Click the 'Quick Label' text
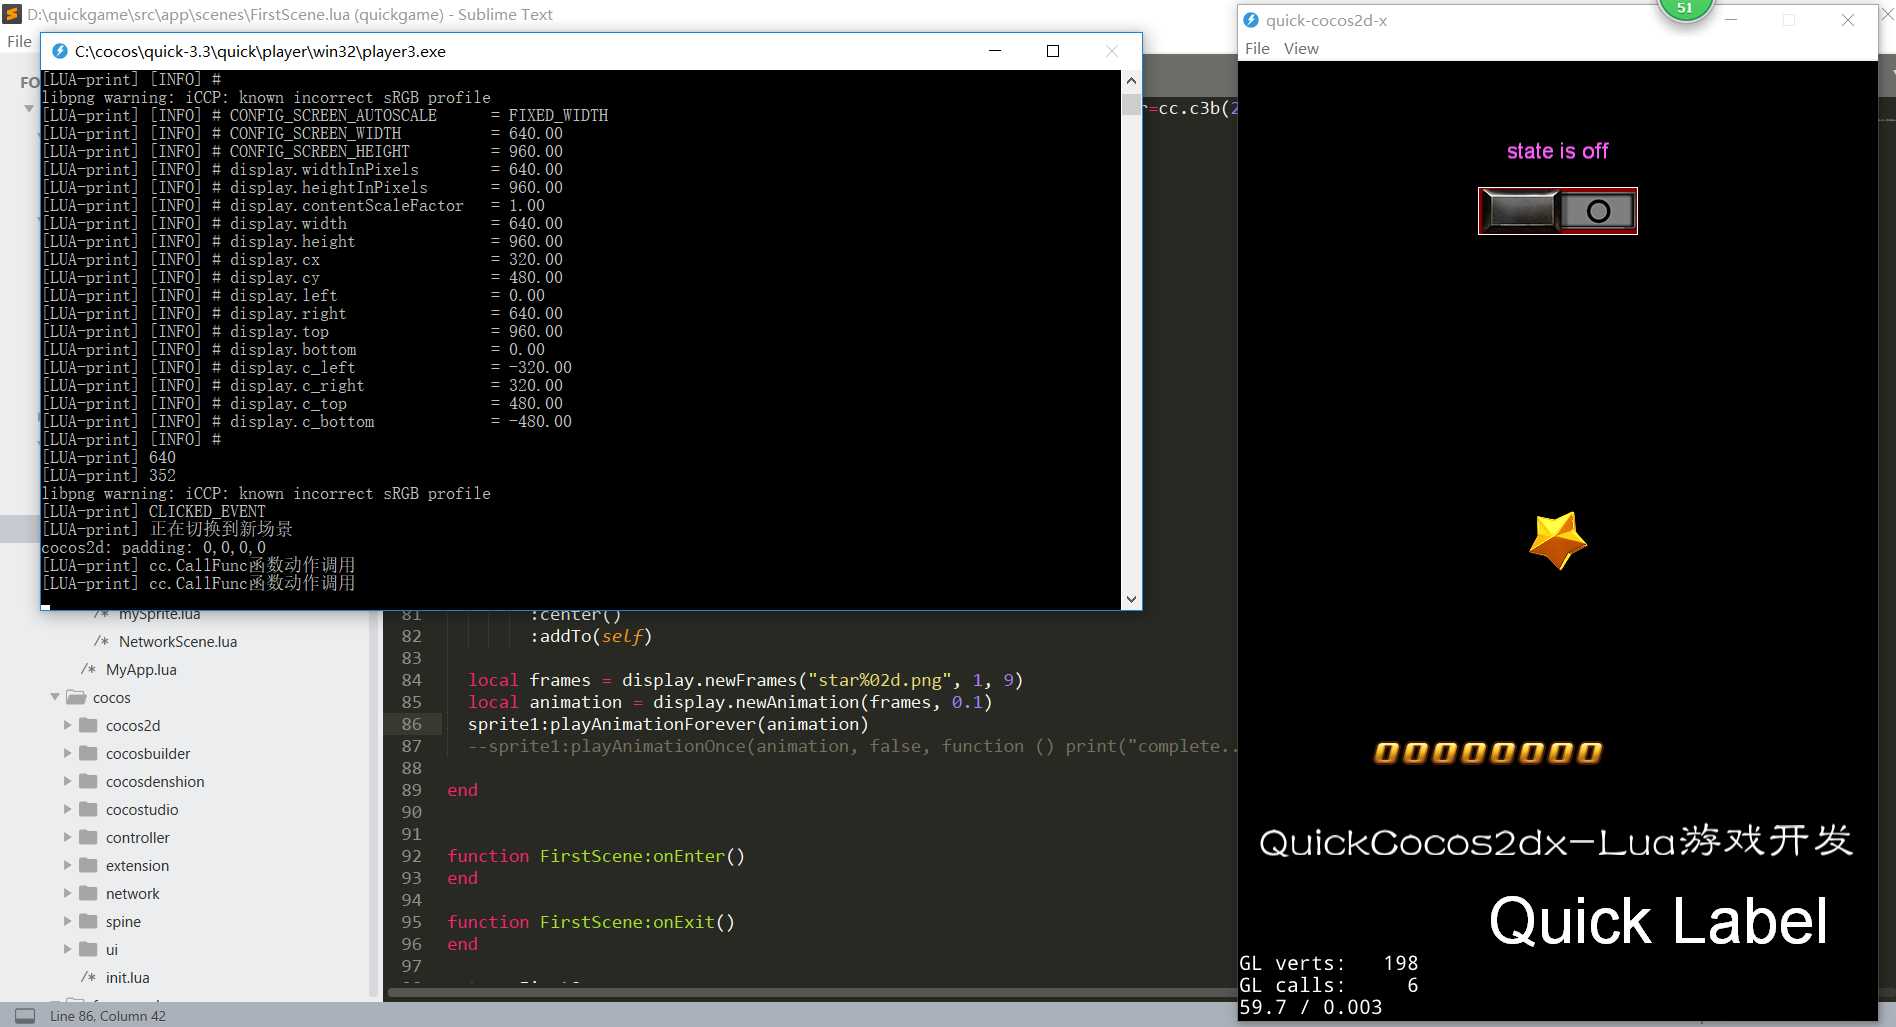Viewport: 1896px width, 1027px height. 1658,921
